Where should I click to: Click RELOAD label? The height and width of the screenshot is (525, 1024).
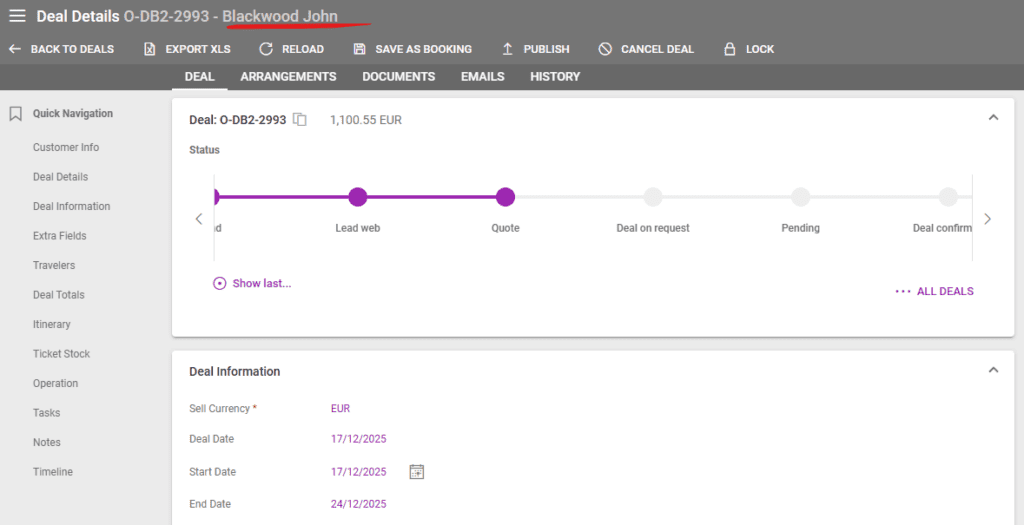(303, 49)
